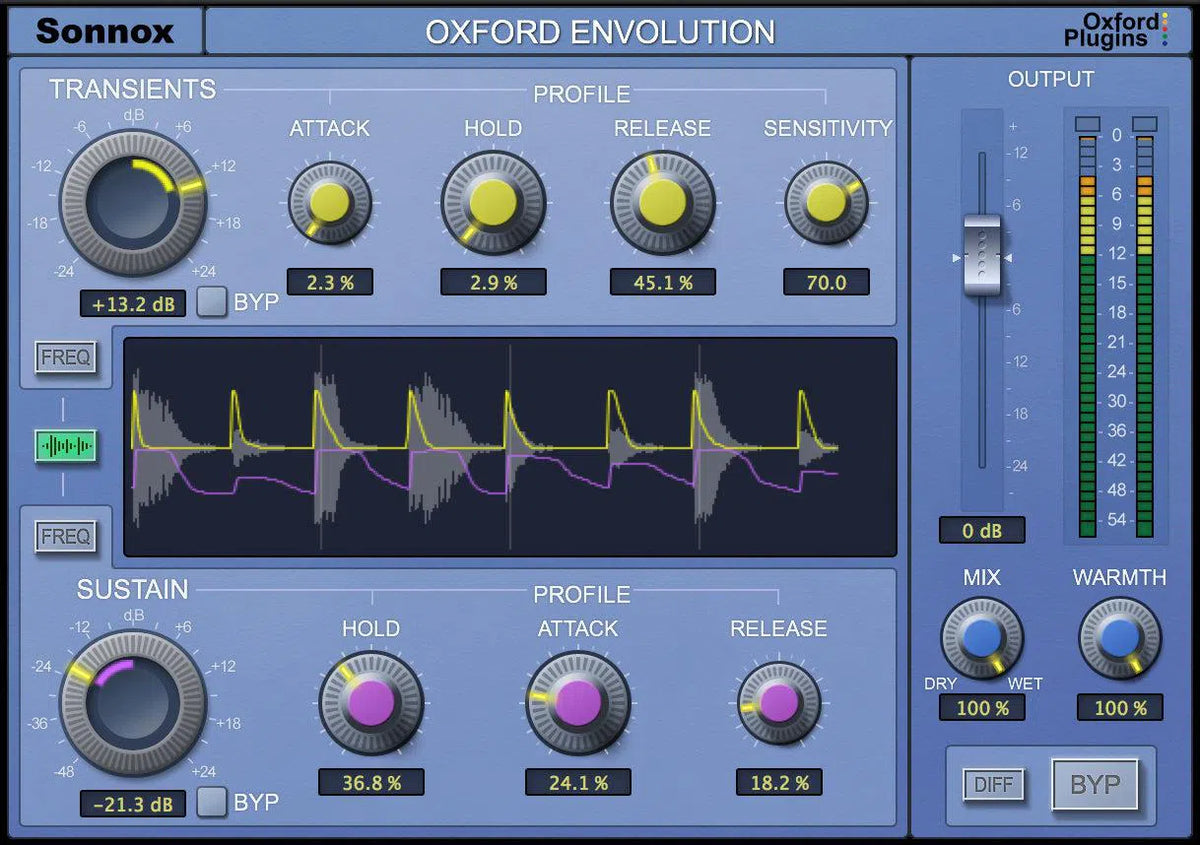
Task: Enable the Transients BYP bypass
Action: click(x=212, y=301)
